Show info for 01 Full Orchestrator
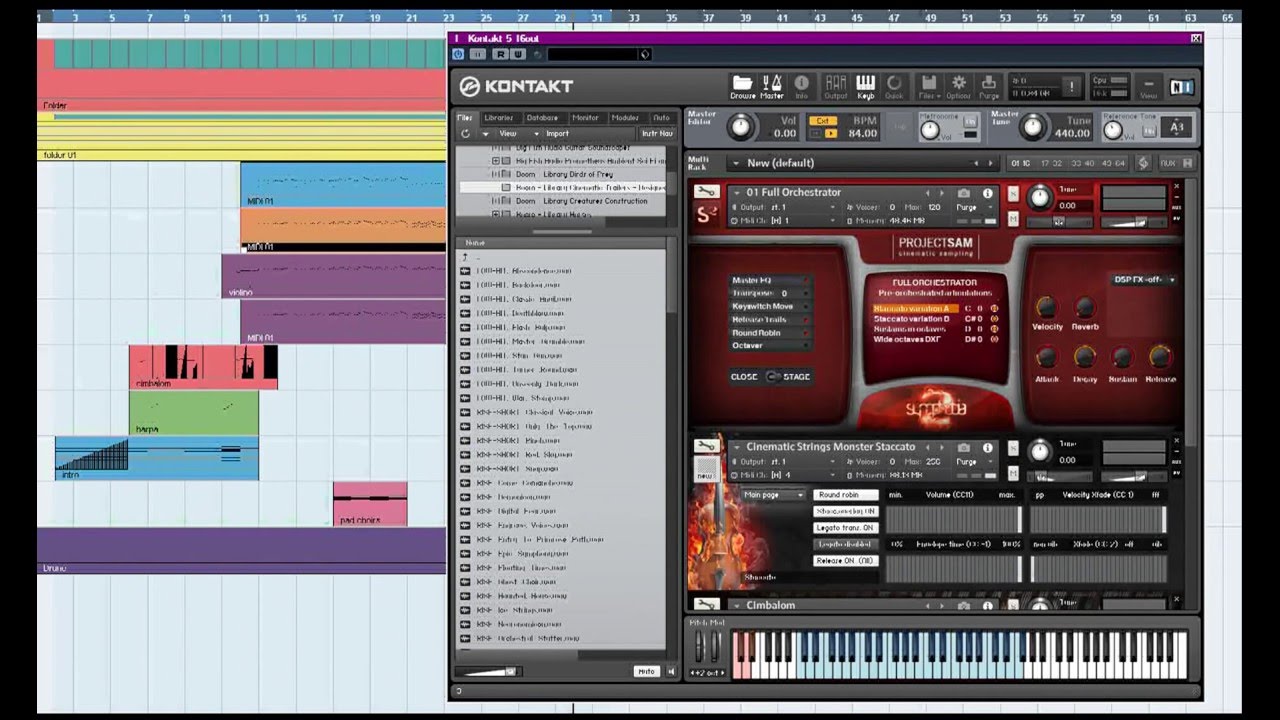 coord(988,193)
